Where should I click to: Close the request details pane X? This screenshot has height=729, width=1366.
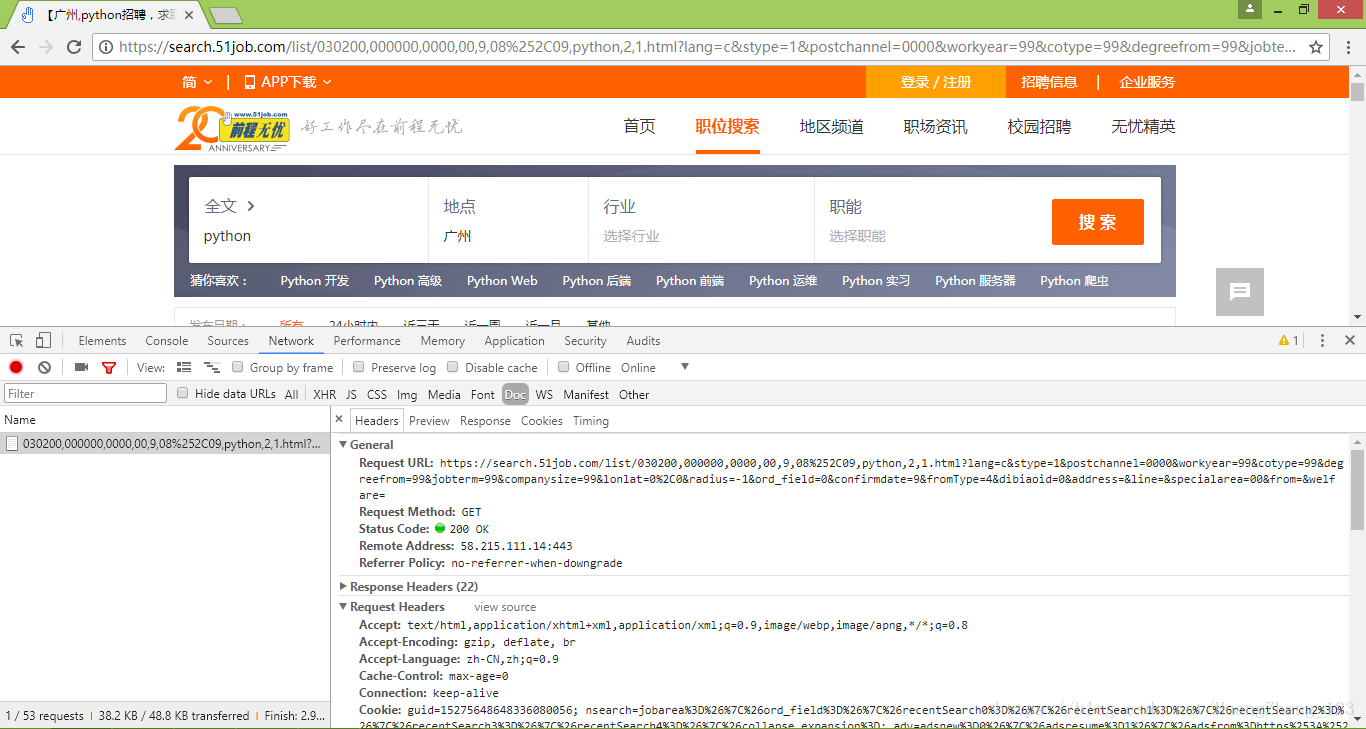(x=339, y=420)
